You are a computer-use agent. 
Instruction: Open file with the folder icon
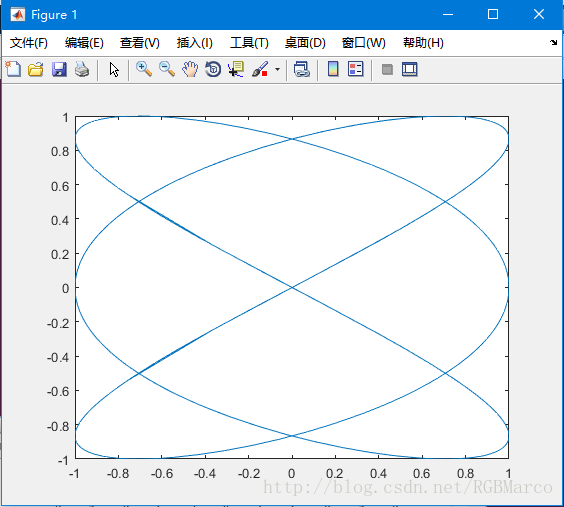coord(36,69)
